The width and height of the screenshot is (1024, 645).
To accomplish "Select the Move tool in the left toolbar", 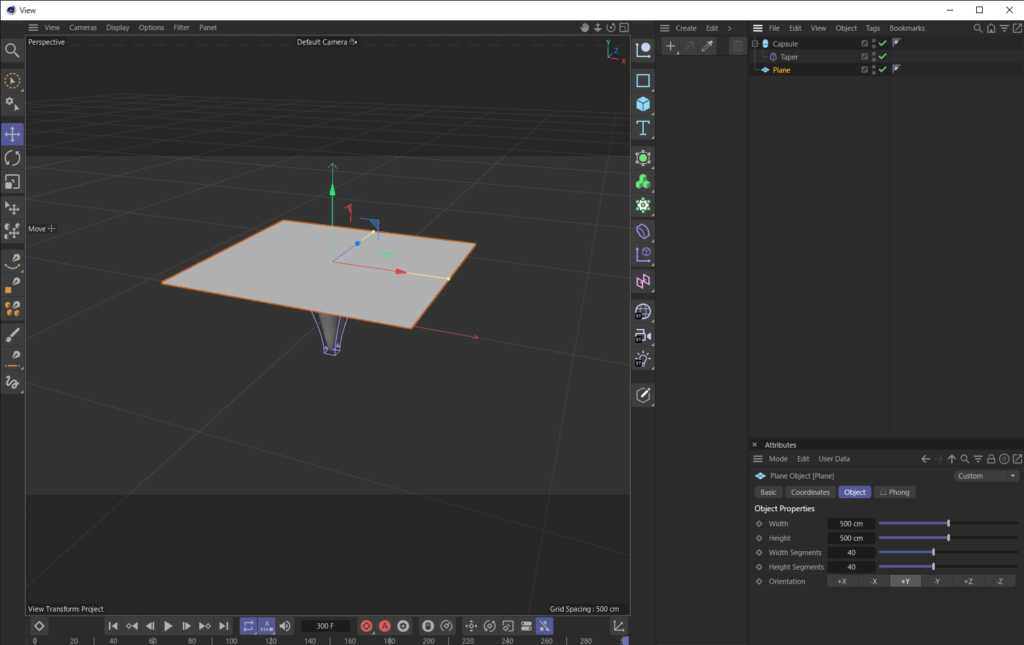I will point(12,133).
